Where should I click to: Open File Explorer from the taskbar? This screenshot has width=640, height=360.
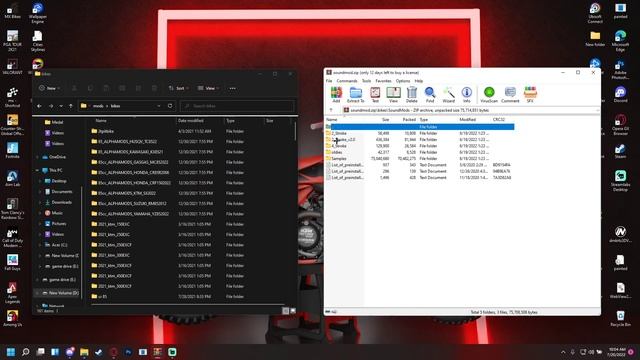tap(84, 352)
